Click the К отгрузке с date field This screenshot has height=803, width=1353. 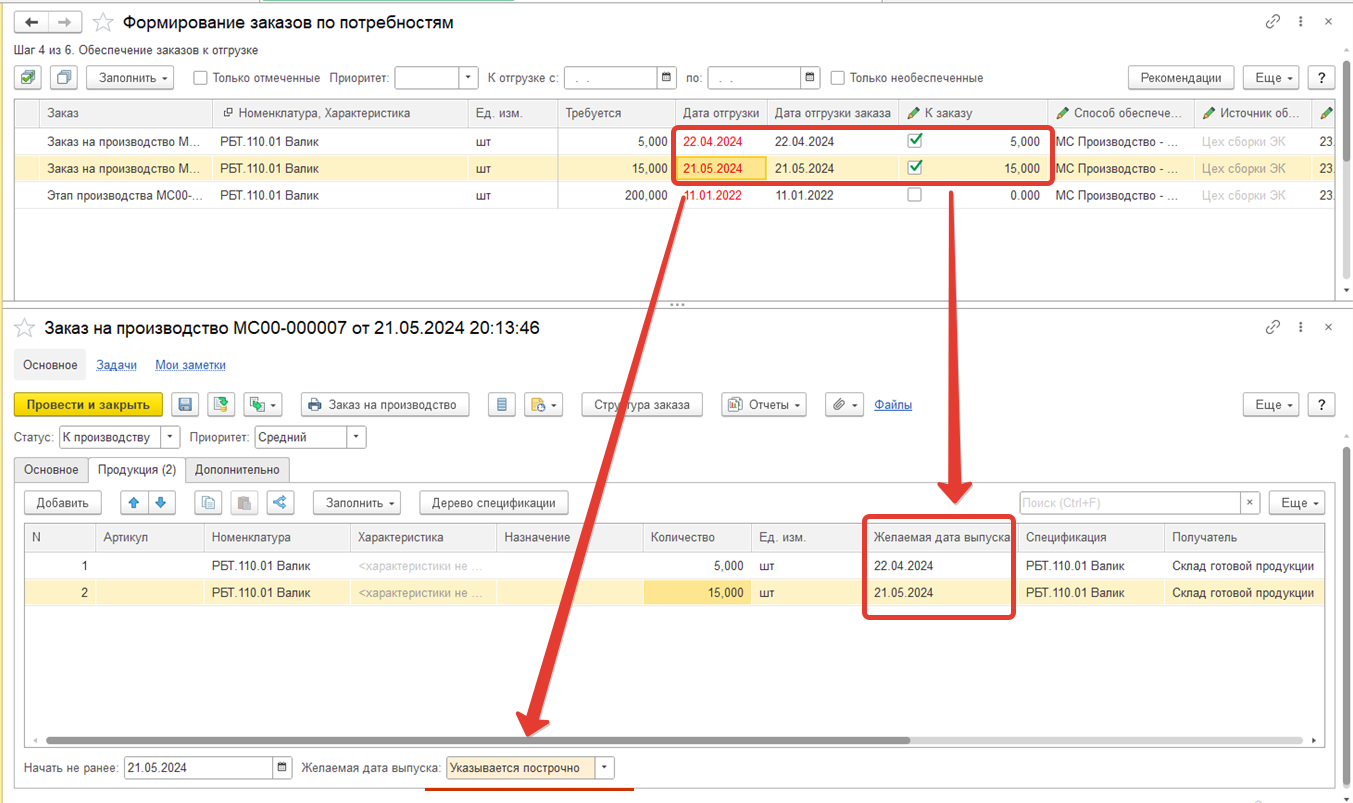click(x=611, y=78)
